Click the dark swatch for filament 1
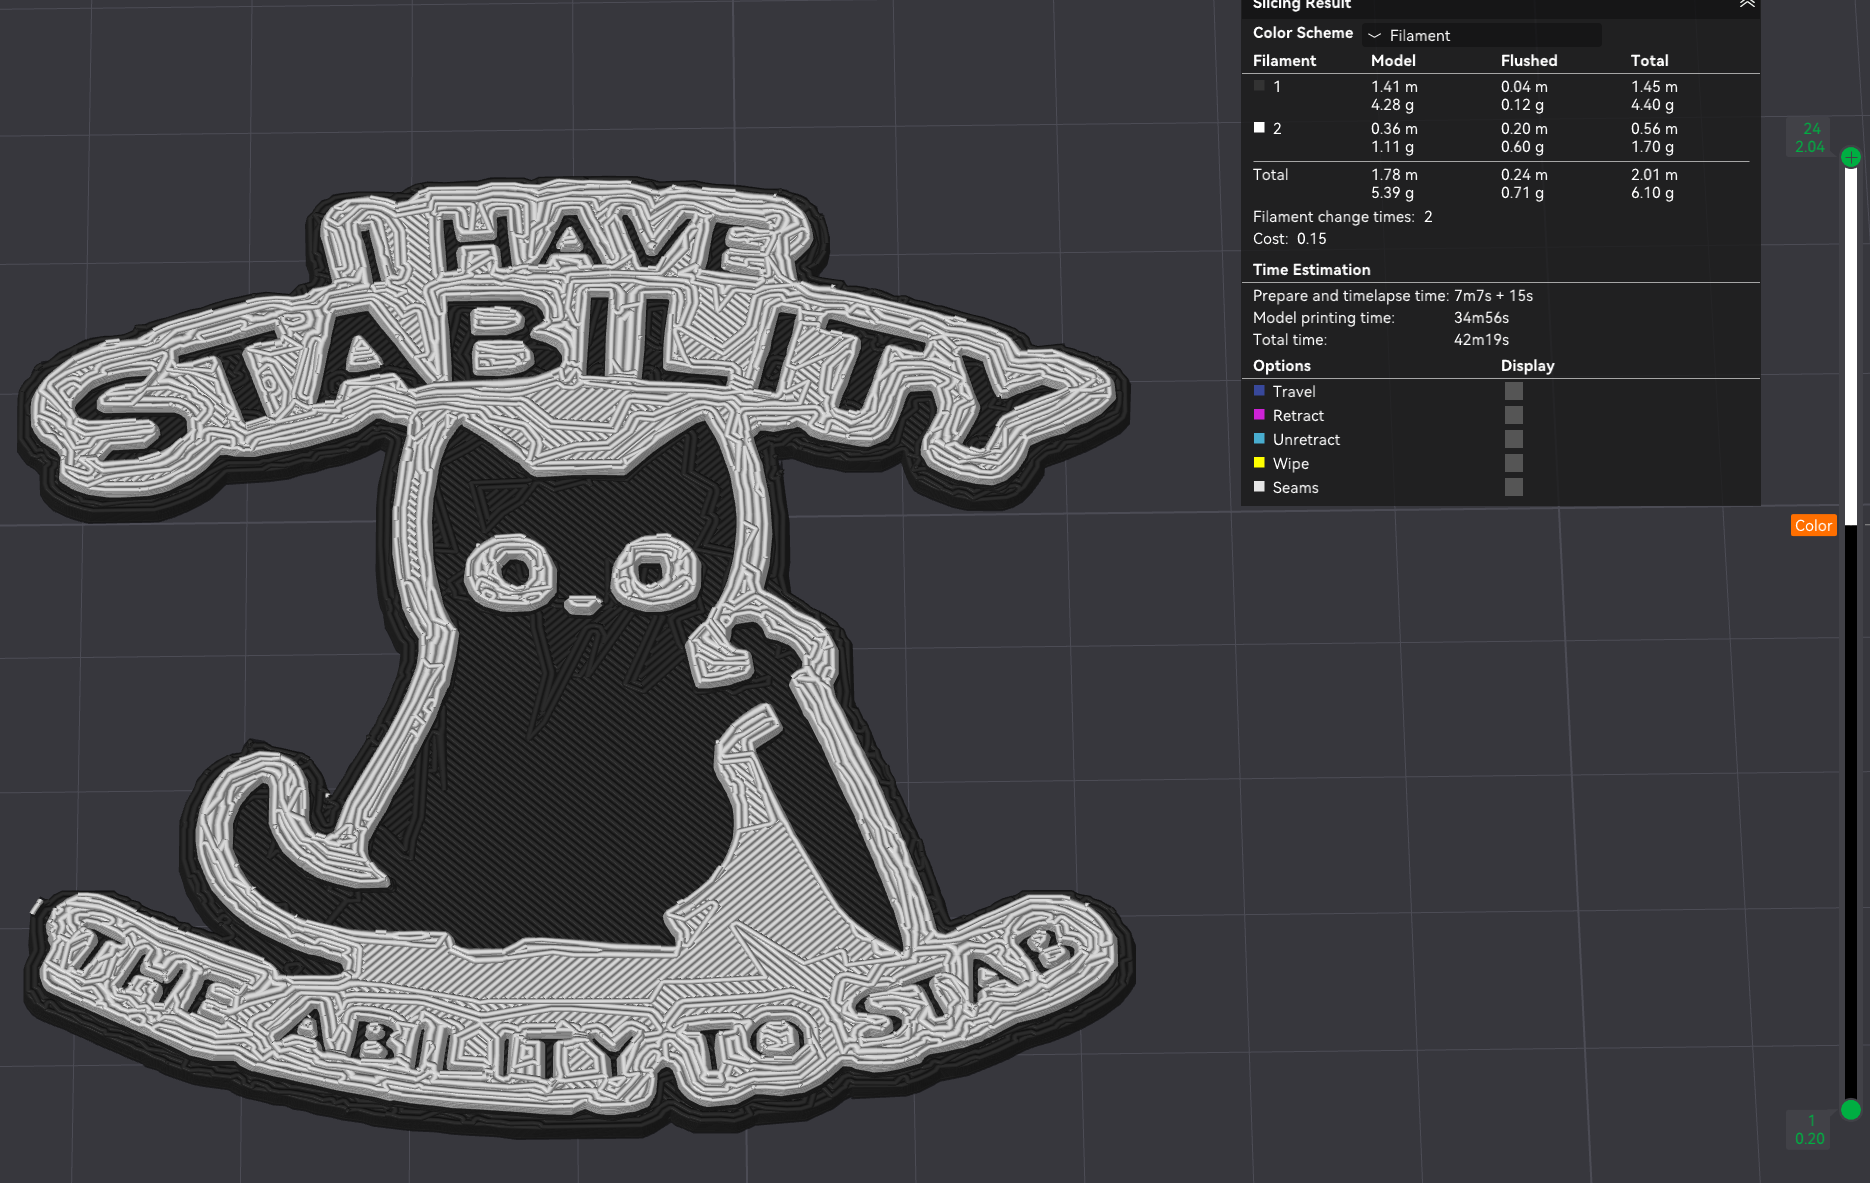This screenshot has height=1183, width=1870. point(1259,86)
